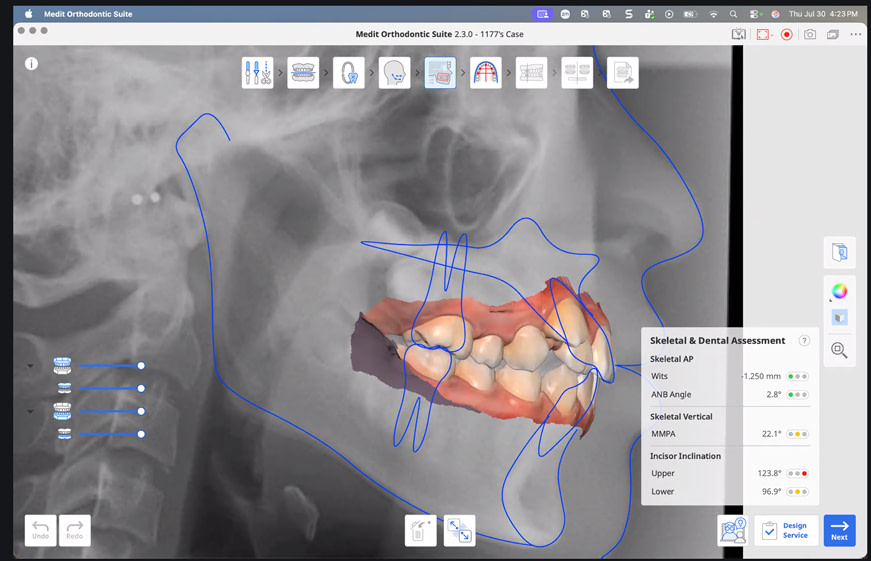Open the arch form grid step

485,73
